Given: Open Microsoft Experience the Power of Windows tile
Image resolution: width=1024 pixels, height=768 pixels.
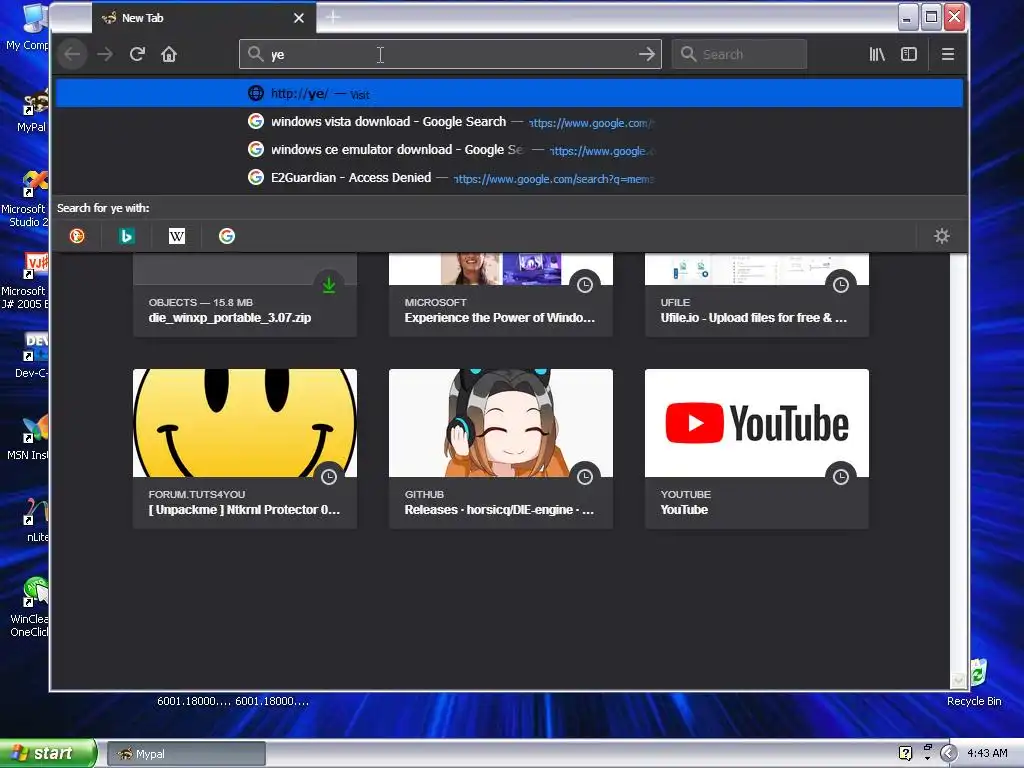Looking at the screenshot, I should tap(501, 295).
